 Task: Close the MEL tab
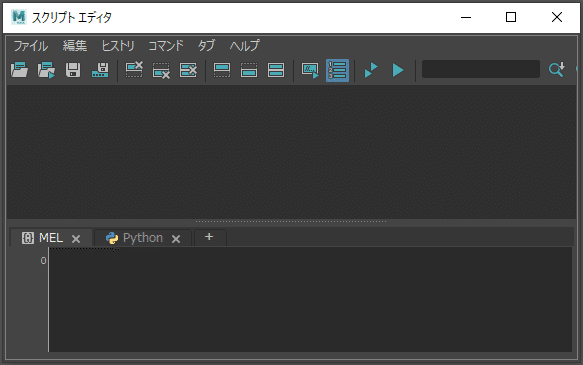click(76, 239)
